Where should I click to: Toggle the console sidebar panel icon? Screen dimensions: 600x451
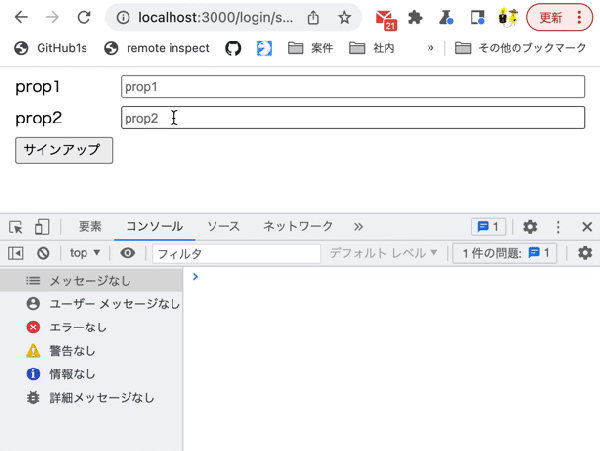(x=16, y=253)
